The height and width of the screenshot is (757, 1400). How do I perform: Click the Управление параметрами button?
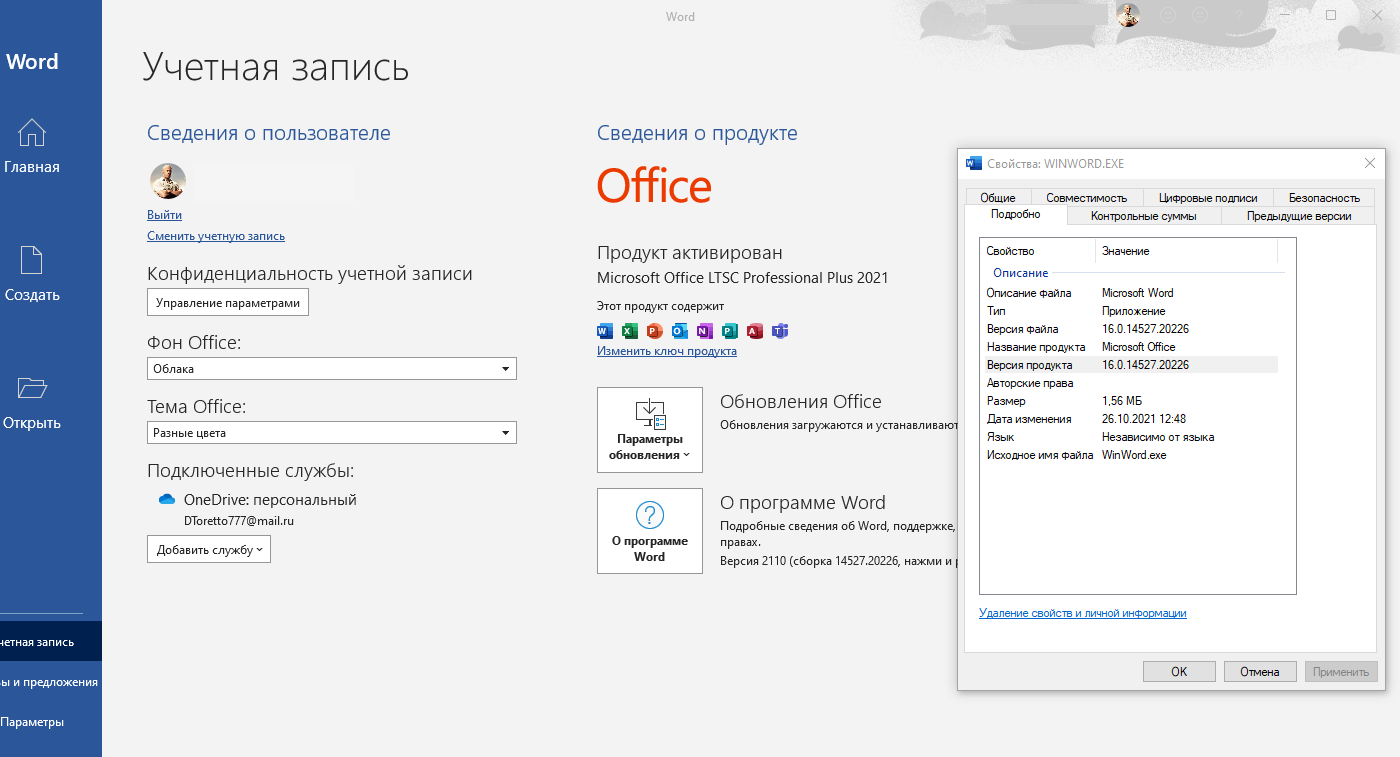tap(228, 303)
